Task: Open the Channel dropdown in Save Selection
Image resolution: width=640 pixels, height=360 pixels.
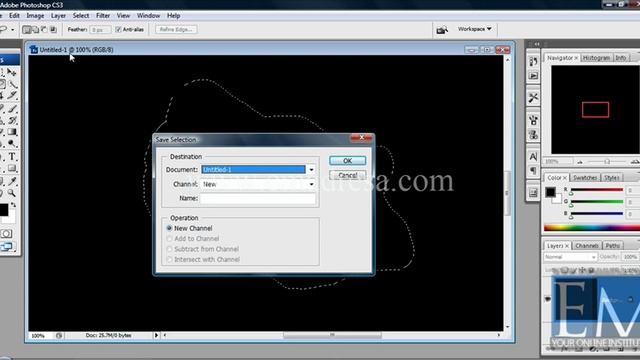Action: click(311, 184)
